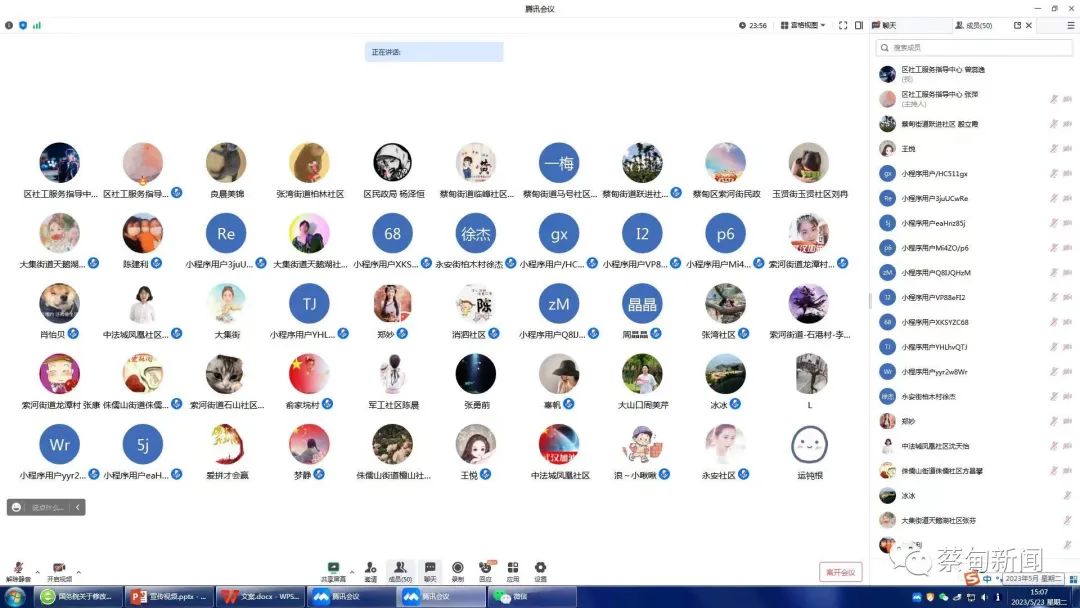Open the Apps grid icon
Viewport: 1080px width, 608px height.
(x=513, y=569)
